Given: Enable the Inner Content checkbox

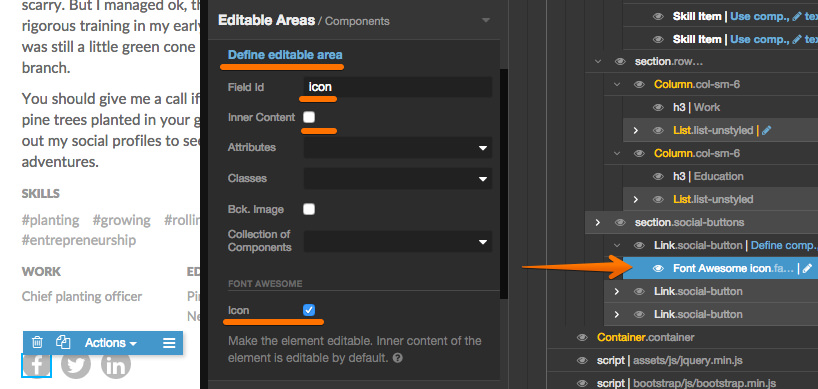Looking at the screenshot, I should (309, 117).
